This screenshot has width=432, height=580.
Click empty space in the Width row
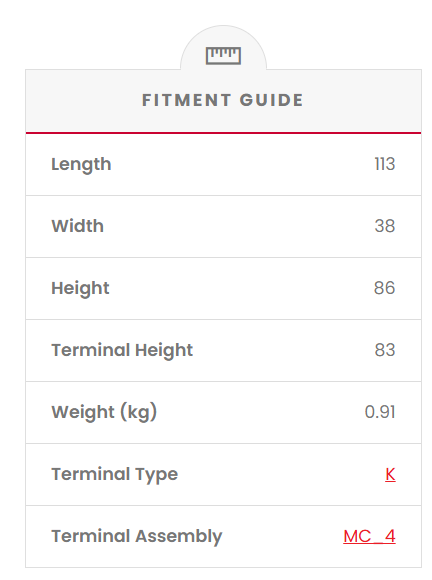pyautogui.click(x=237, y=226)
